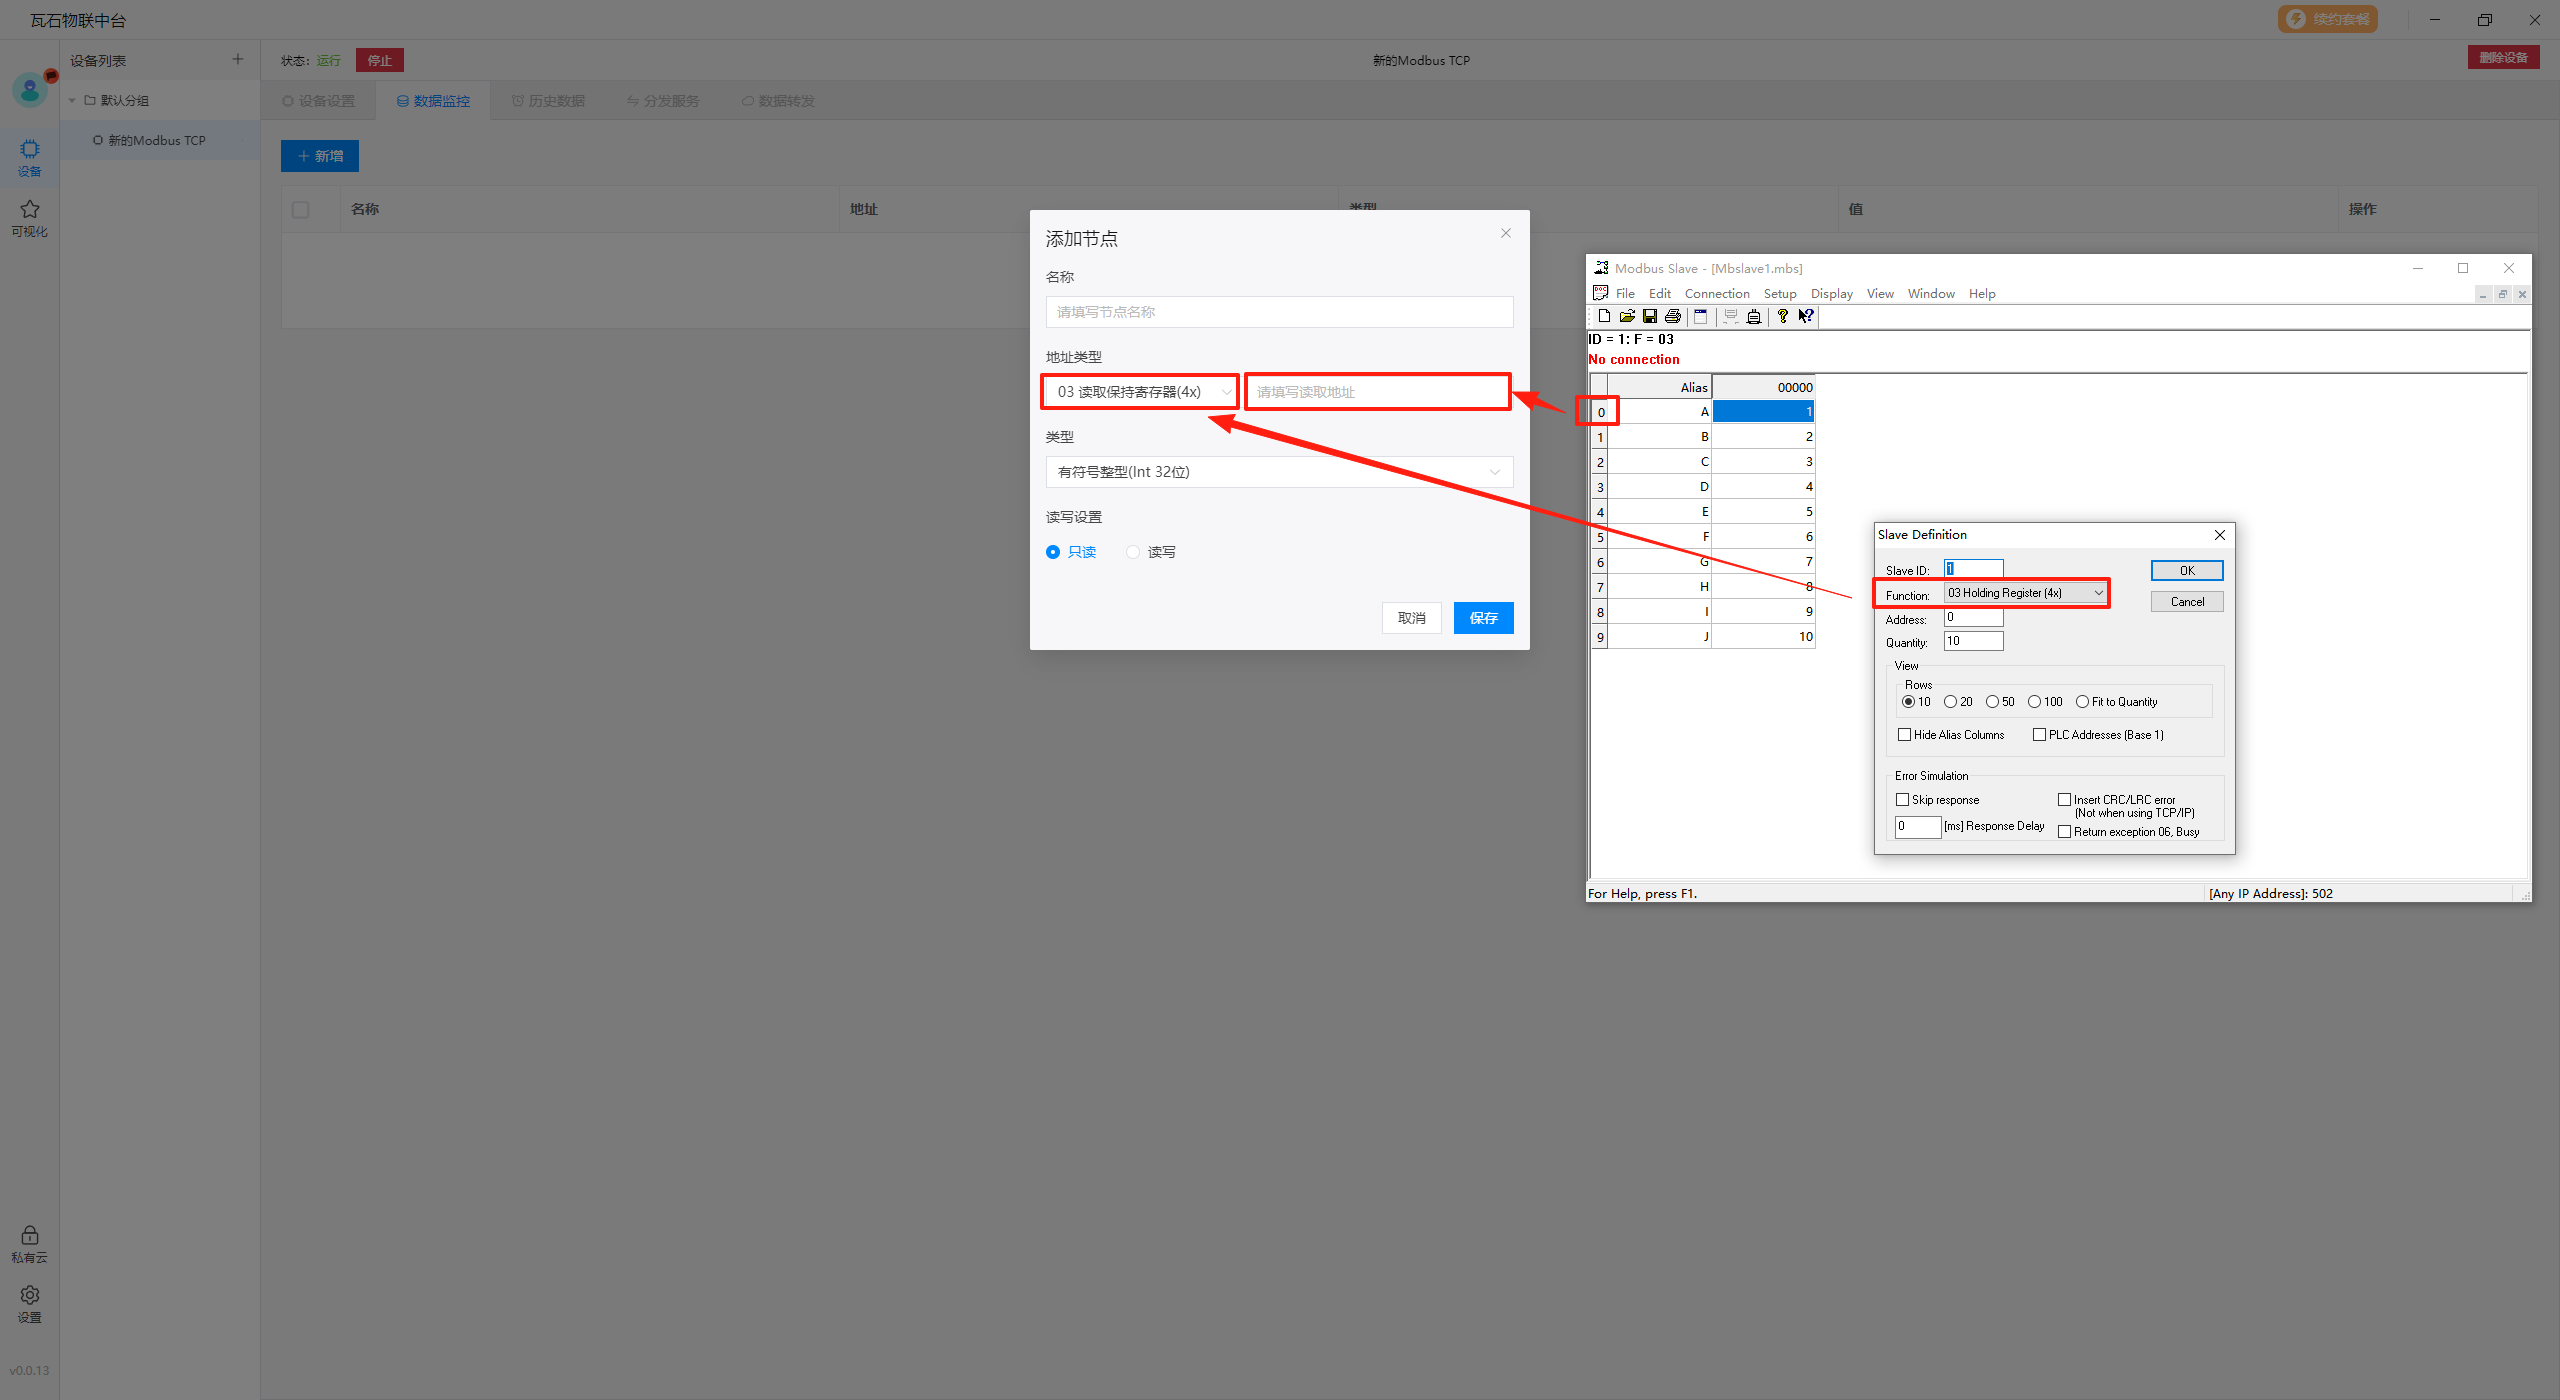Click the New document toolbar icon

1604,316
